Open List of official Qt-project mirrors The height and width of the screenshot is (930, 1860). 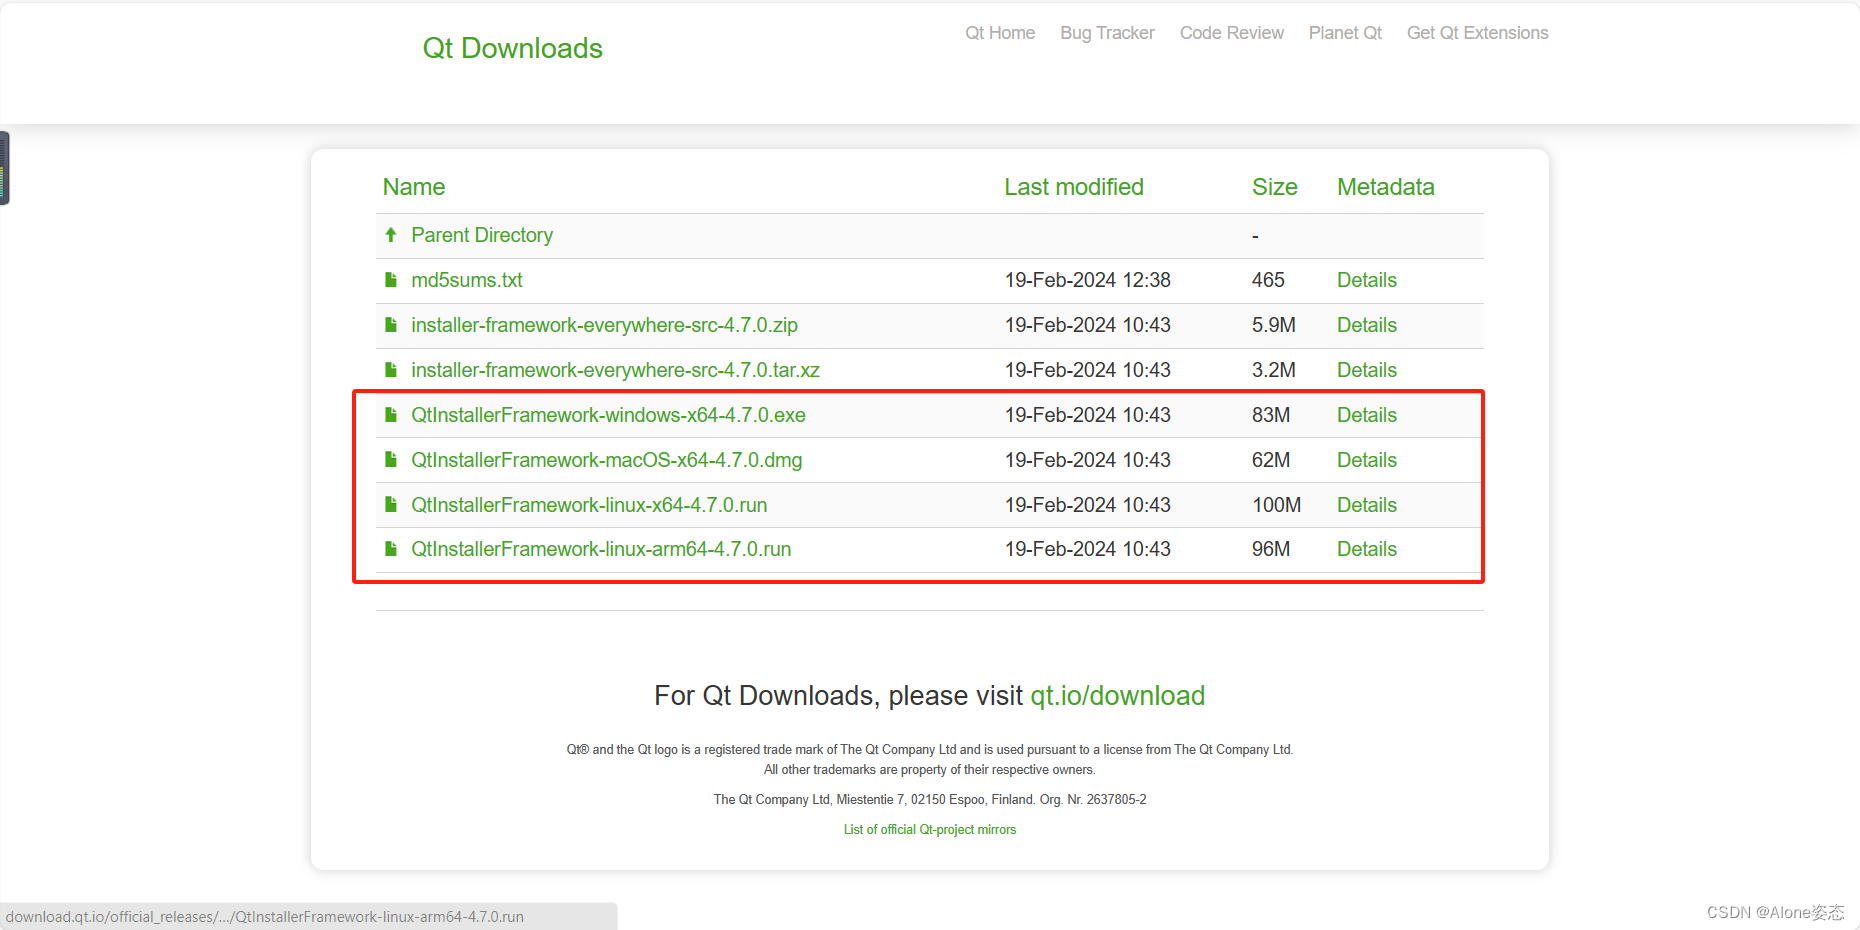[930, 830]
